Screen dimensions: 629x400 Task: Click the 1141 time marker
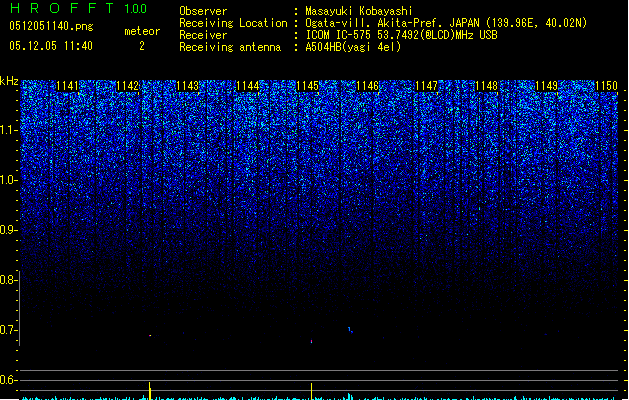(x=67, y=86)
